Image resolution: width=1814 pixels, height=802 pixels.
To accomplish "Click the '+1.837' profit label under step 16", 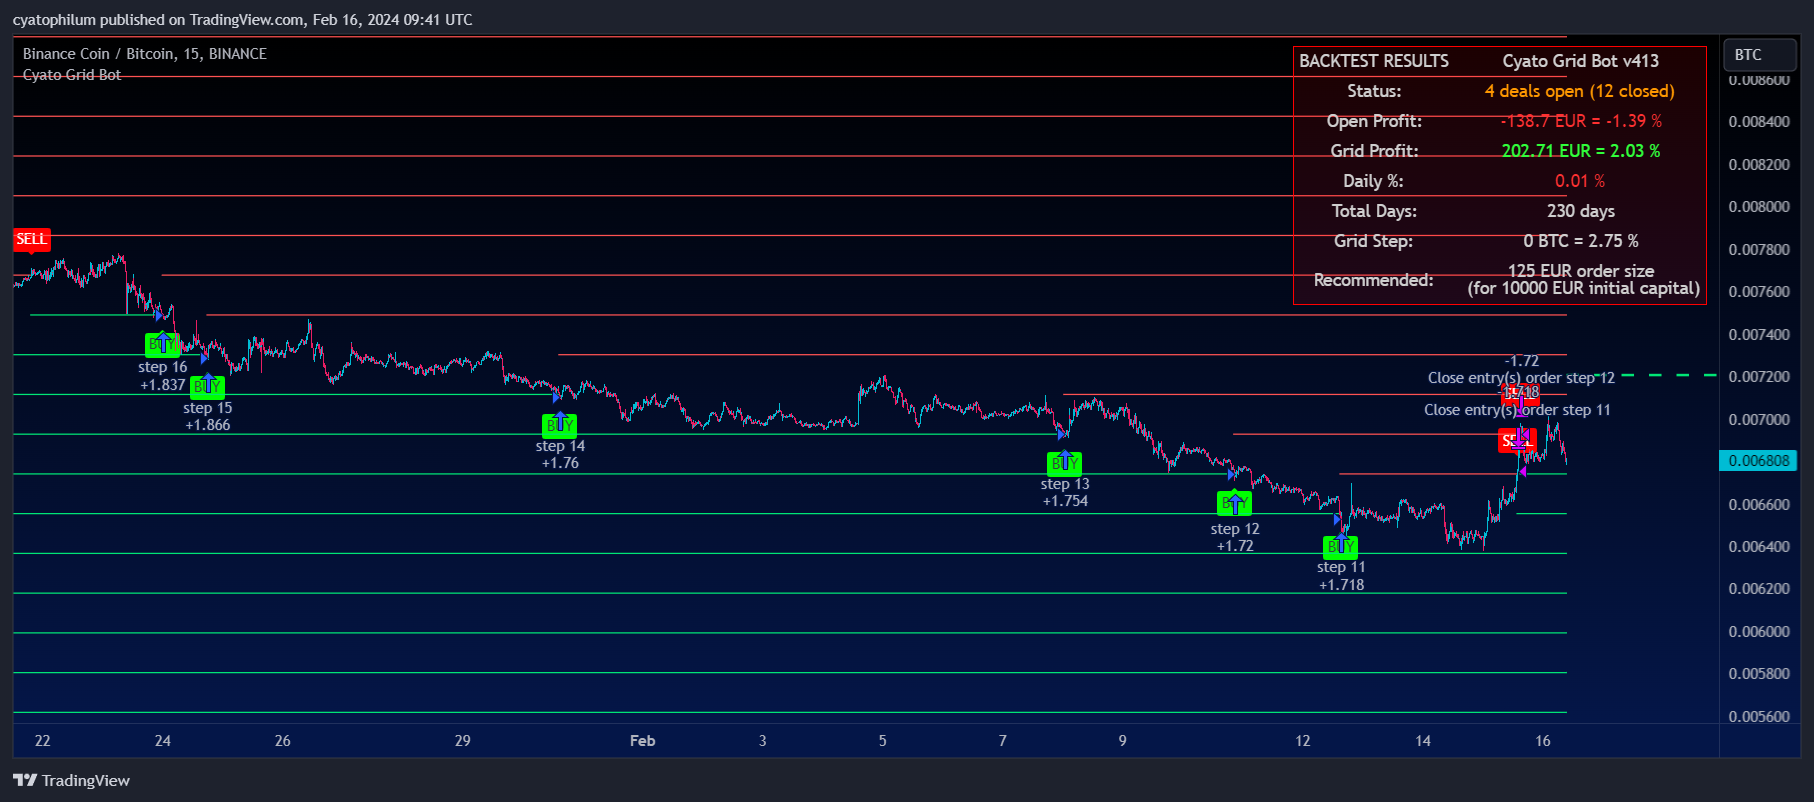I will (163, 385).
